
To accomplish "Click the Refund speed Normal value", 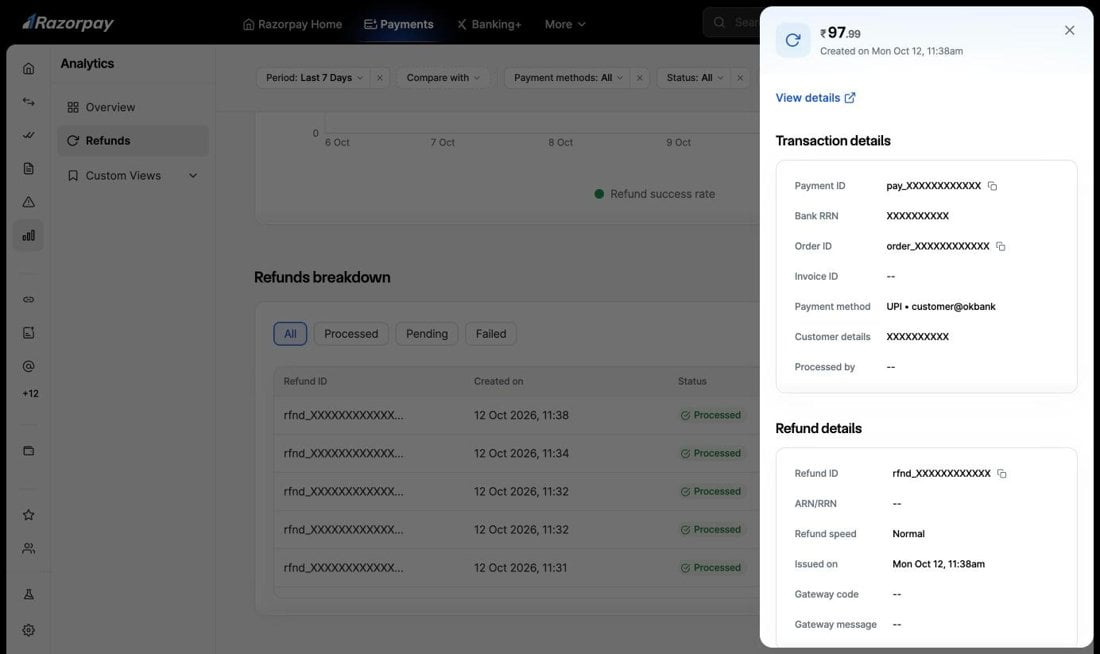I will [x=908, y=534].
